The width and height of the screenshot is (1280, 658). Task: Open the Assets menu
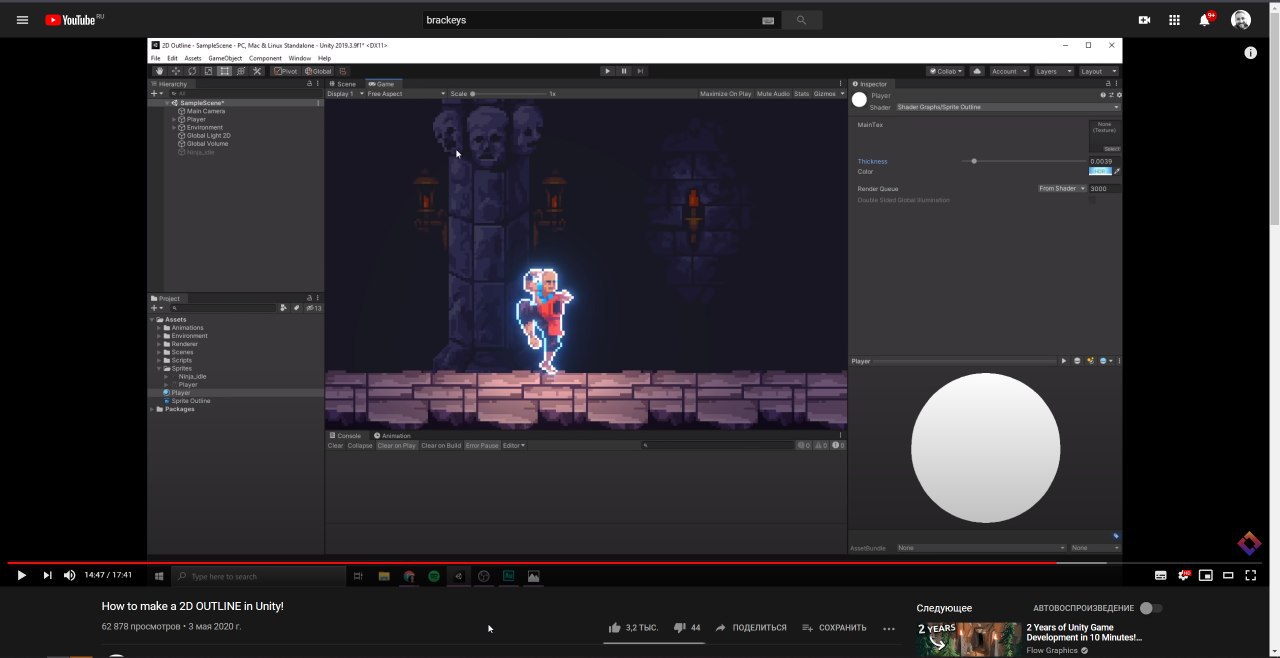coord(193,58)
